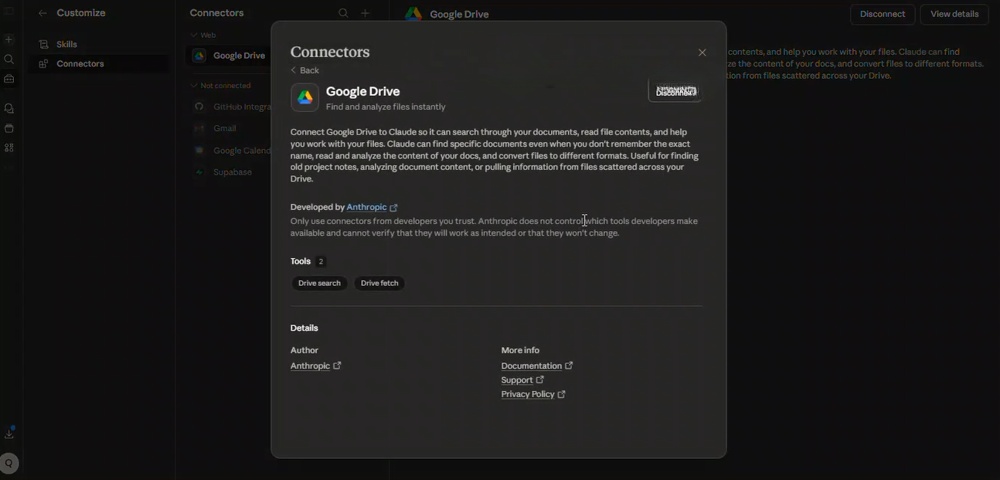Click the Gmail logo in the list
This screenshot has width=1000, height=480.
pyautogui.click(x=200, y=128)
